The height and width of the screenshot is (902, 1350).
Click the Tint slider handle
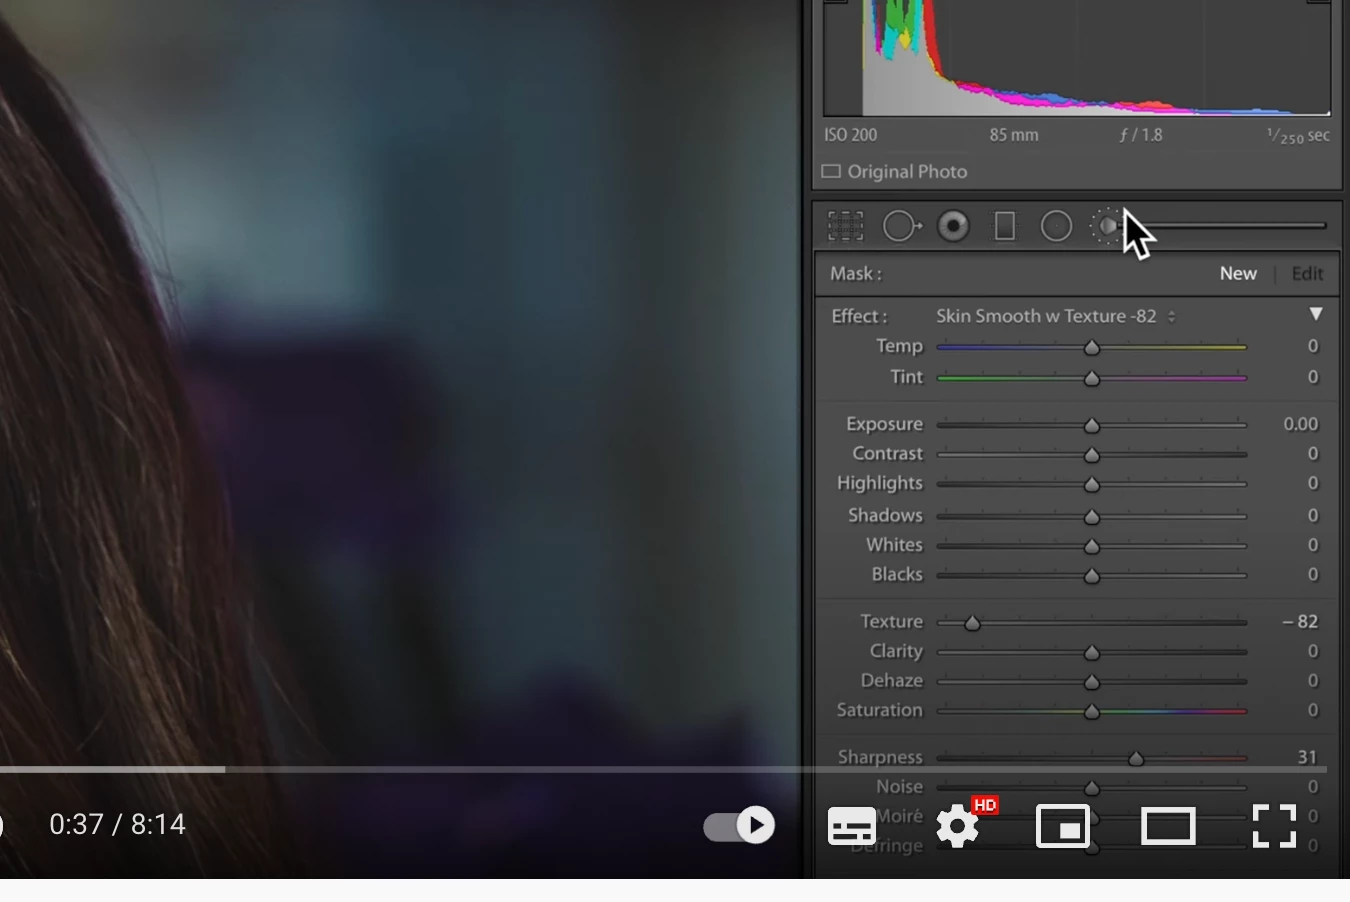[1092, 379]
